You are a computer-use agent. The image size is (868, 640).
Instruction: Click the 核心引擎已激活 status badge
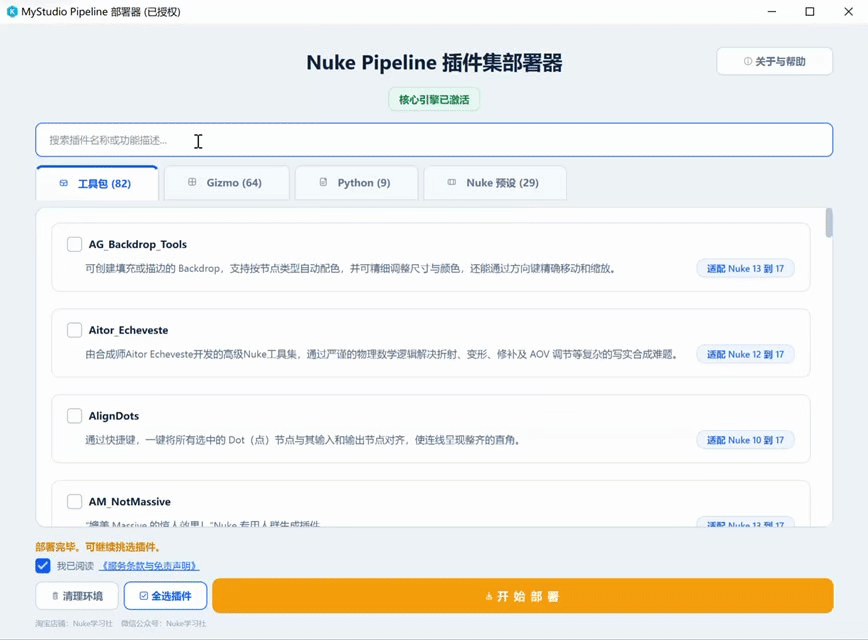pos(434,100)
